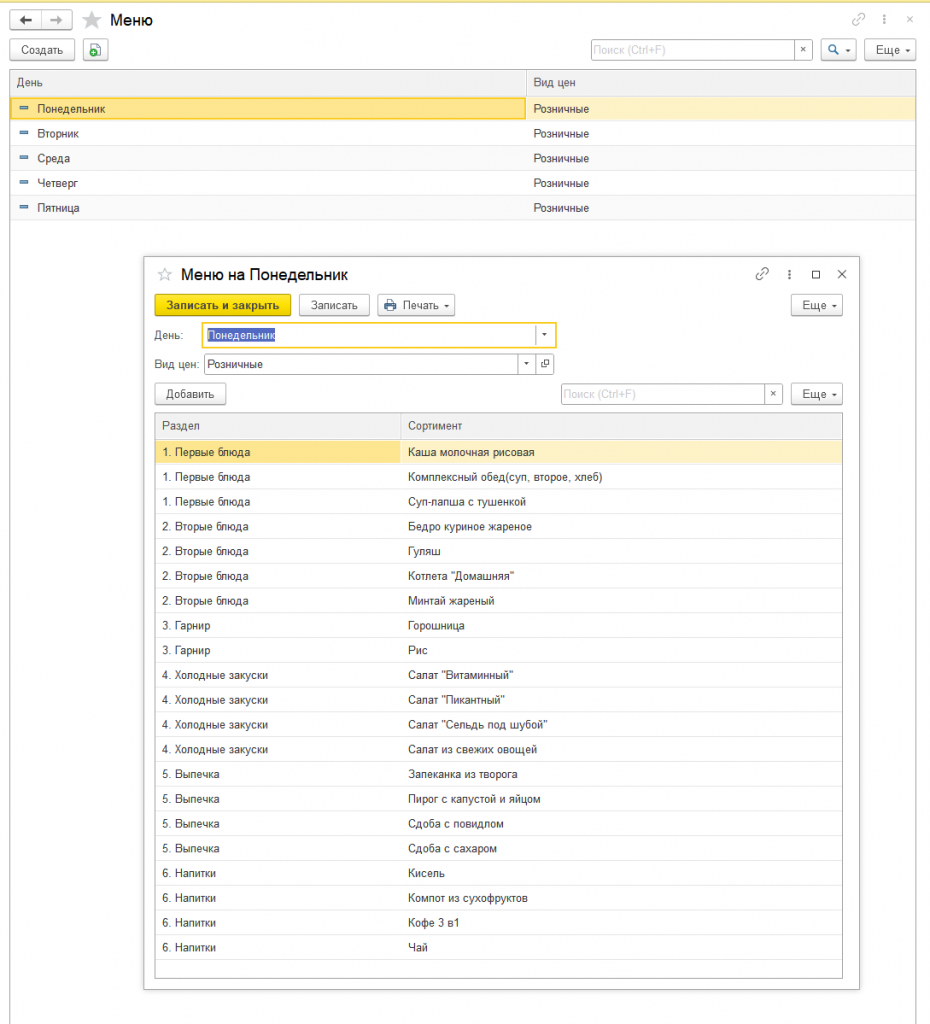Select the Рис row
The image size is (930, 1024).
coord(498,650)
